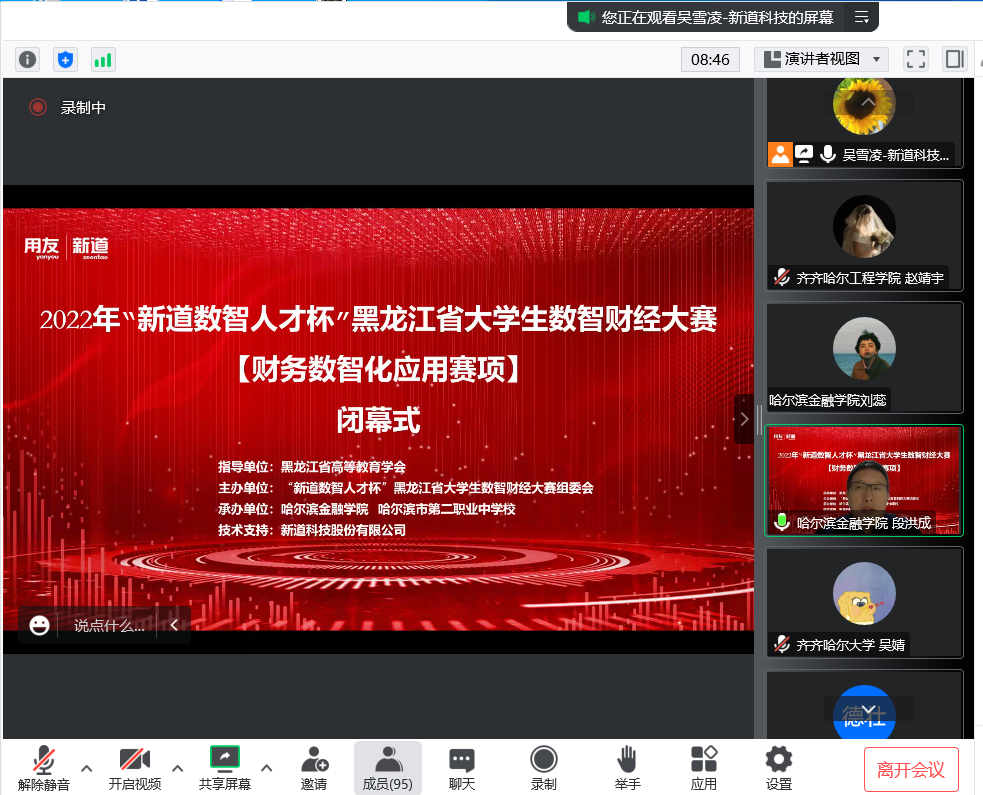Open the Settings gear (设置)

coord(778,767)
